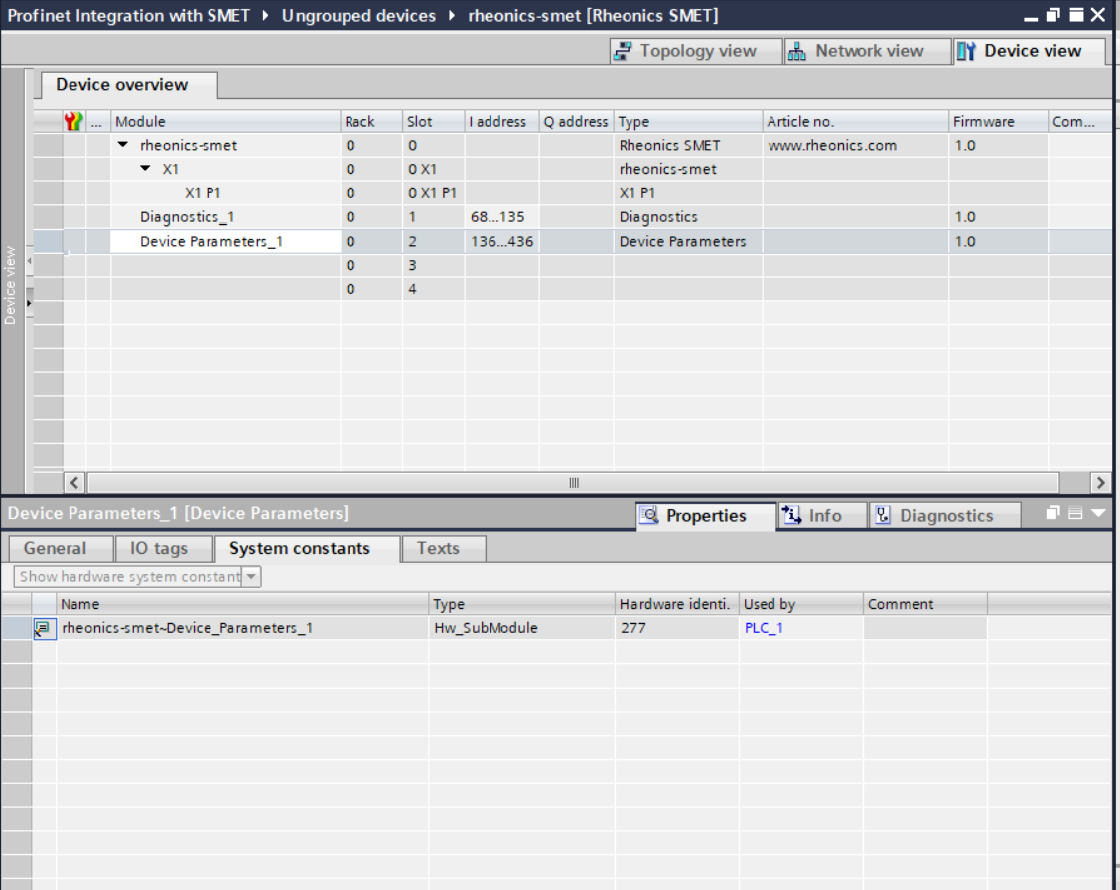Sort by the Module column header

click(226, 121)
